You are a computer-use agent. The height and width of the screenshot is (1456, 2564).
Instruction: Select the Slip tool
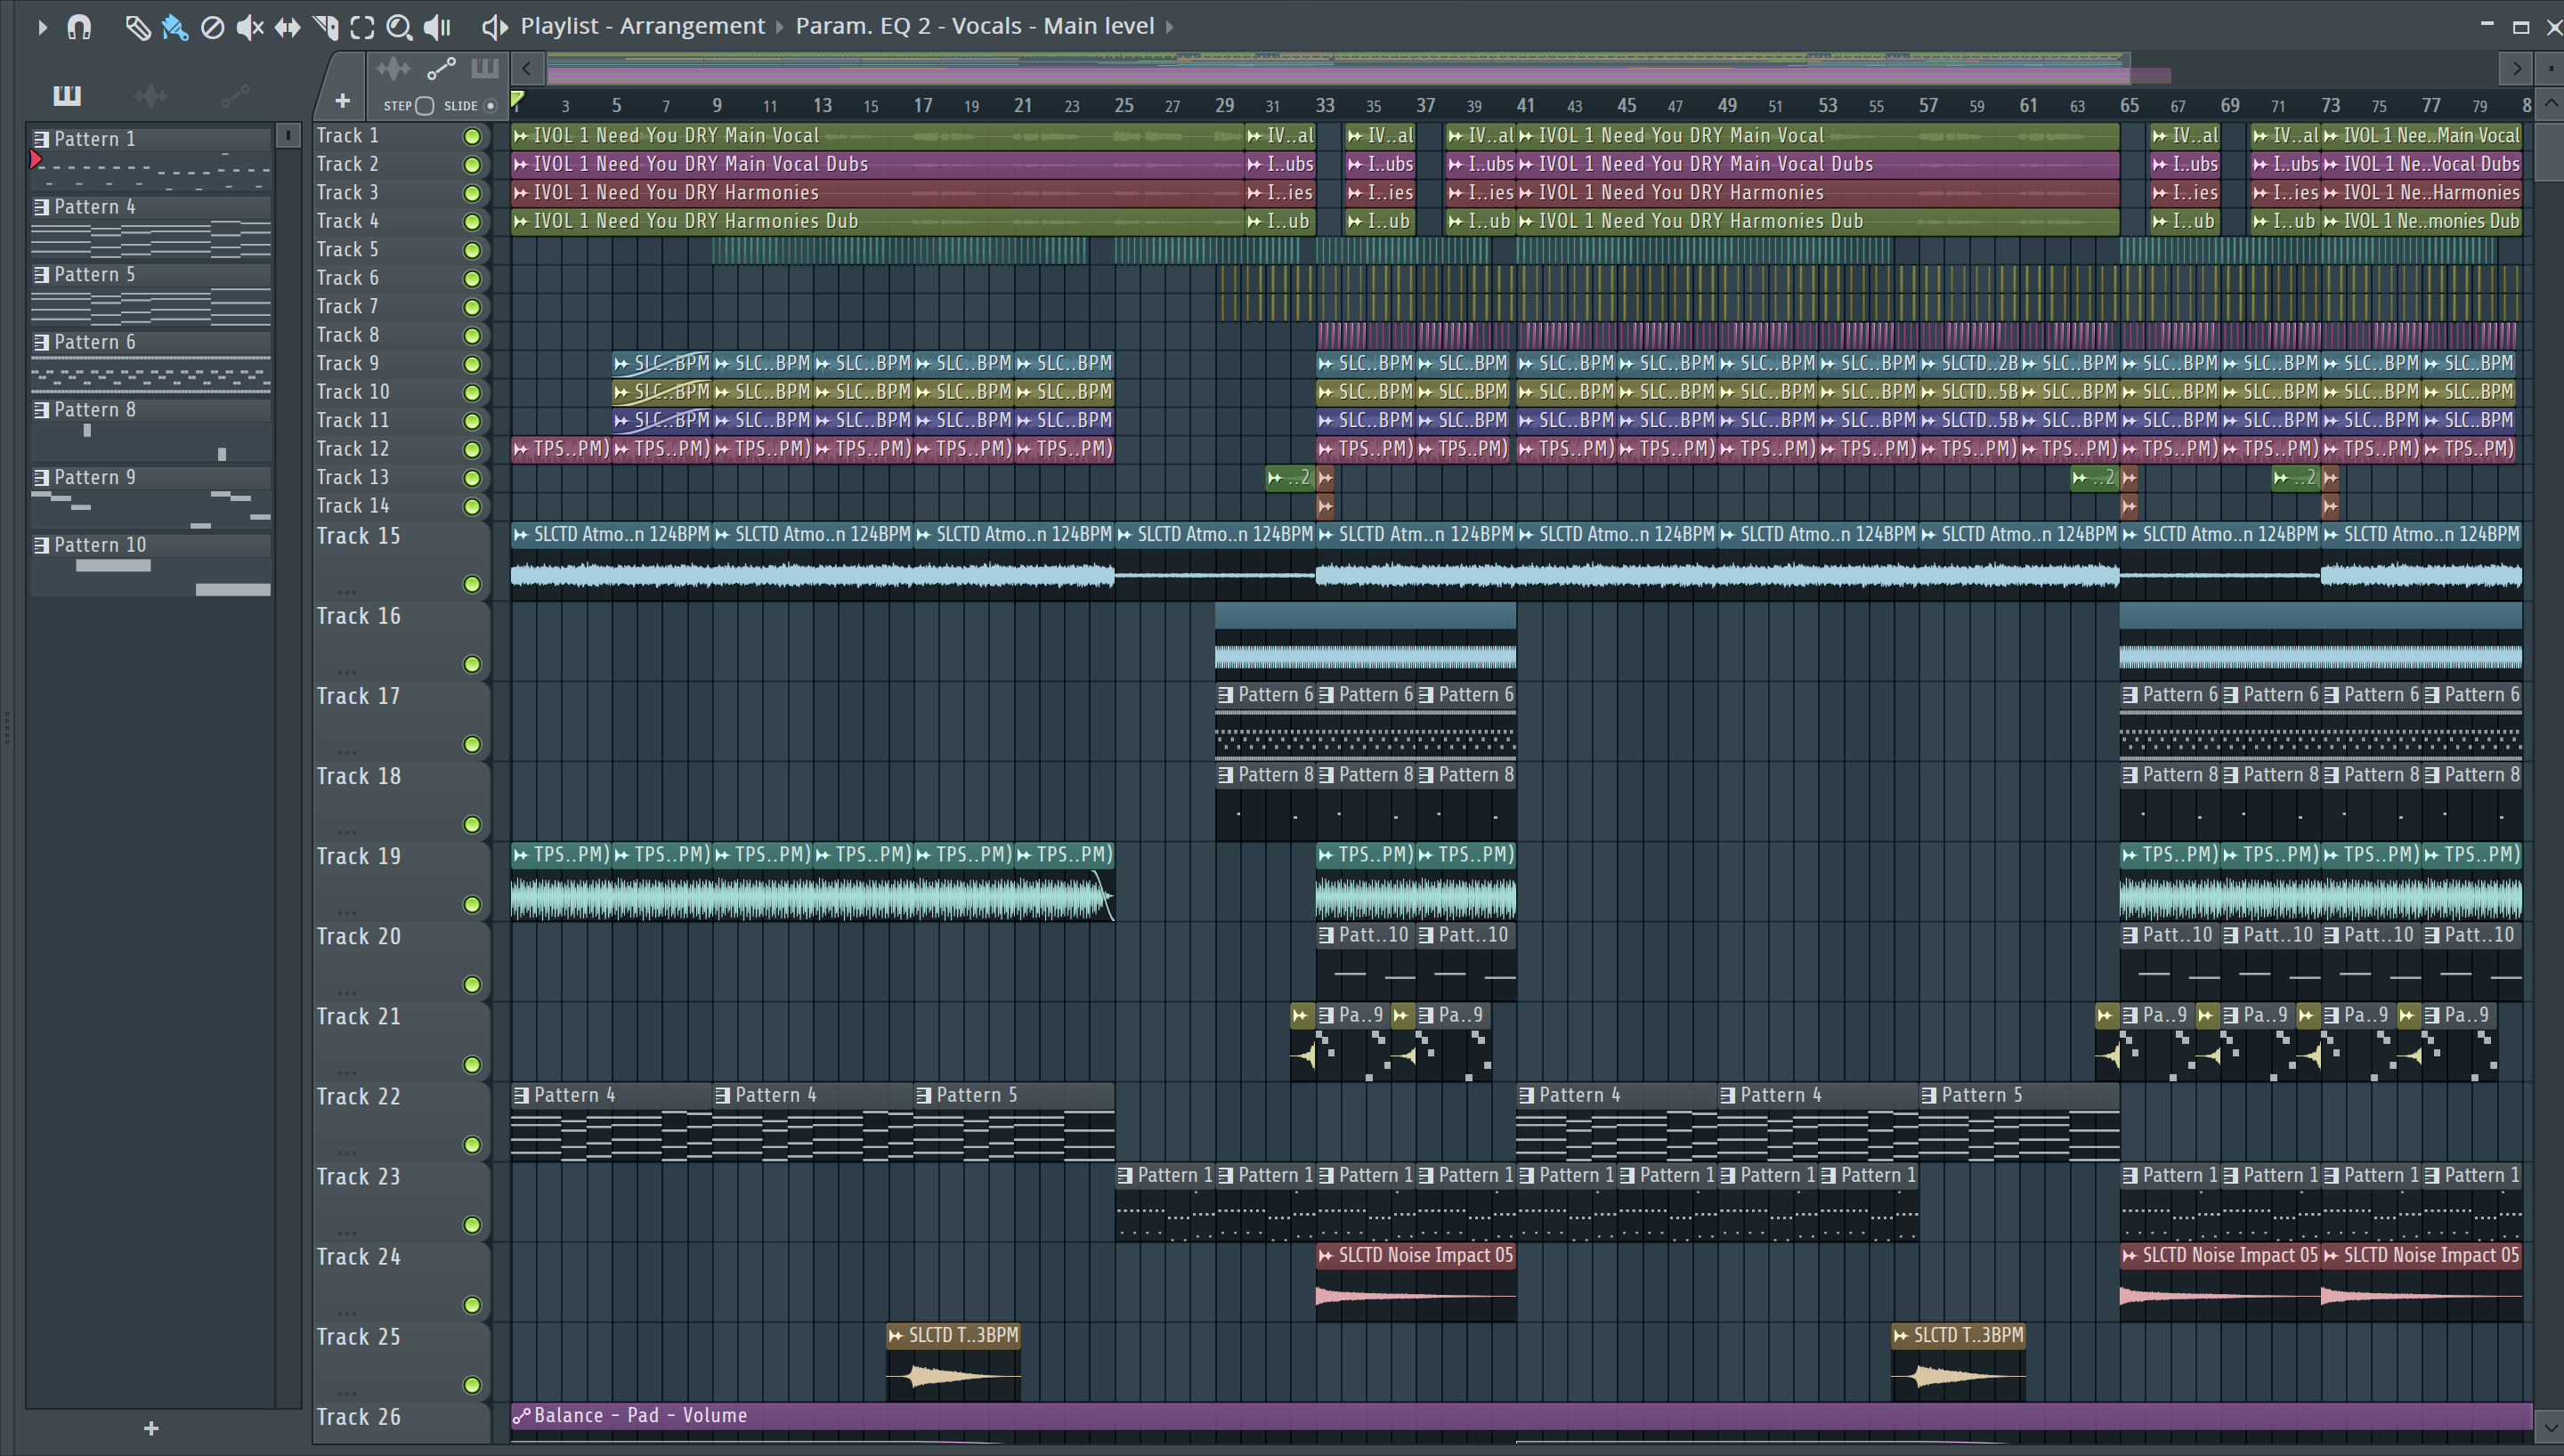click(x=287, y=27)
